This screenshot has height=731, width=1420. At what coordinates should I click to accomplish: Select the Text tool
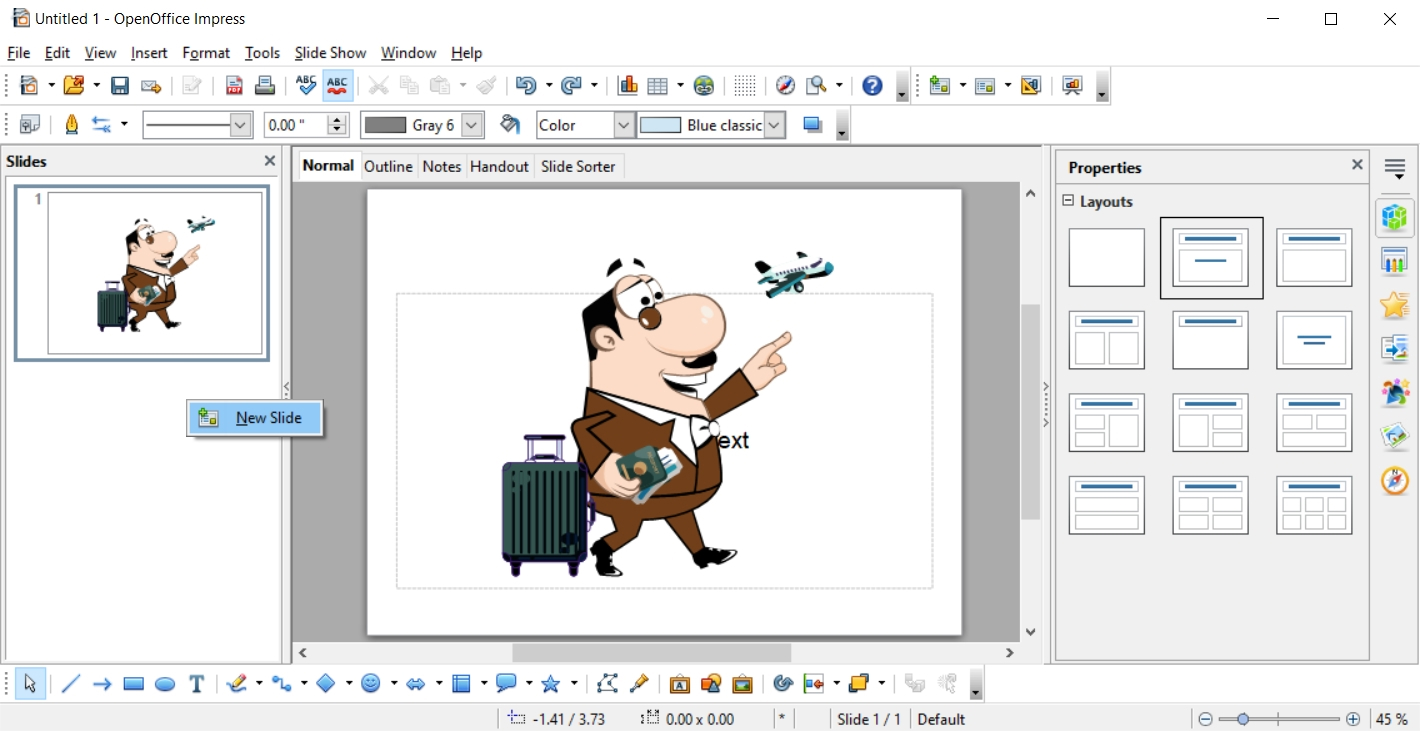[x=197, y=684]
